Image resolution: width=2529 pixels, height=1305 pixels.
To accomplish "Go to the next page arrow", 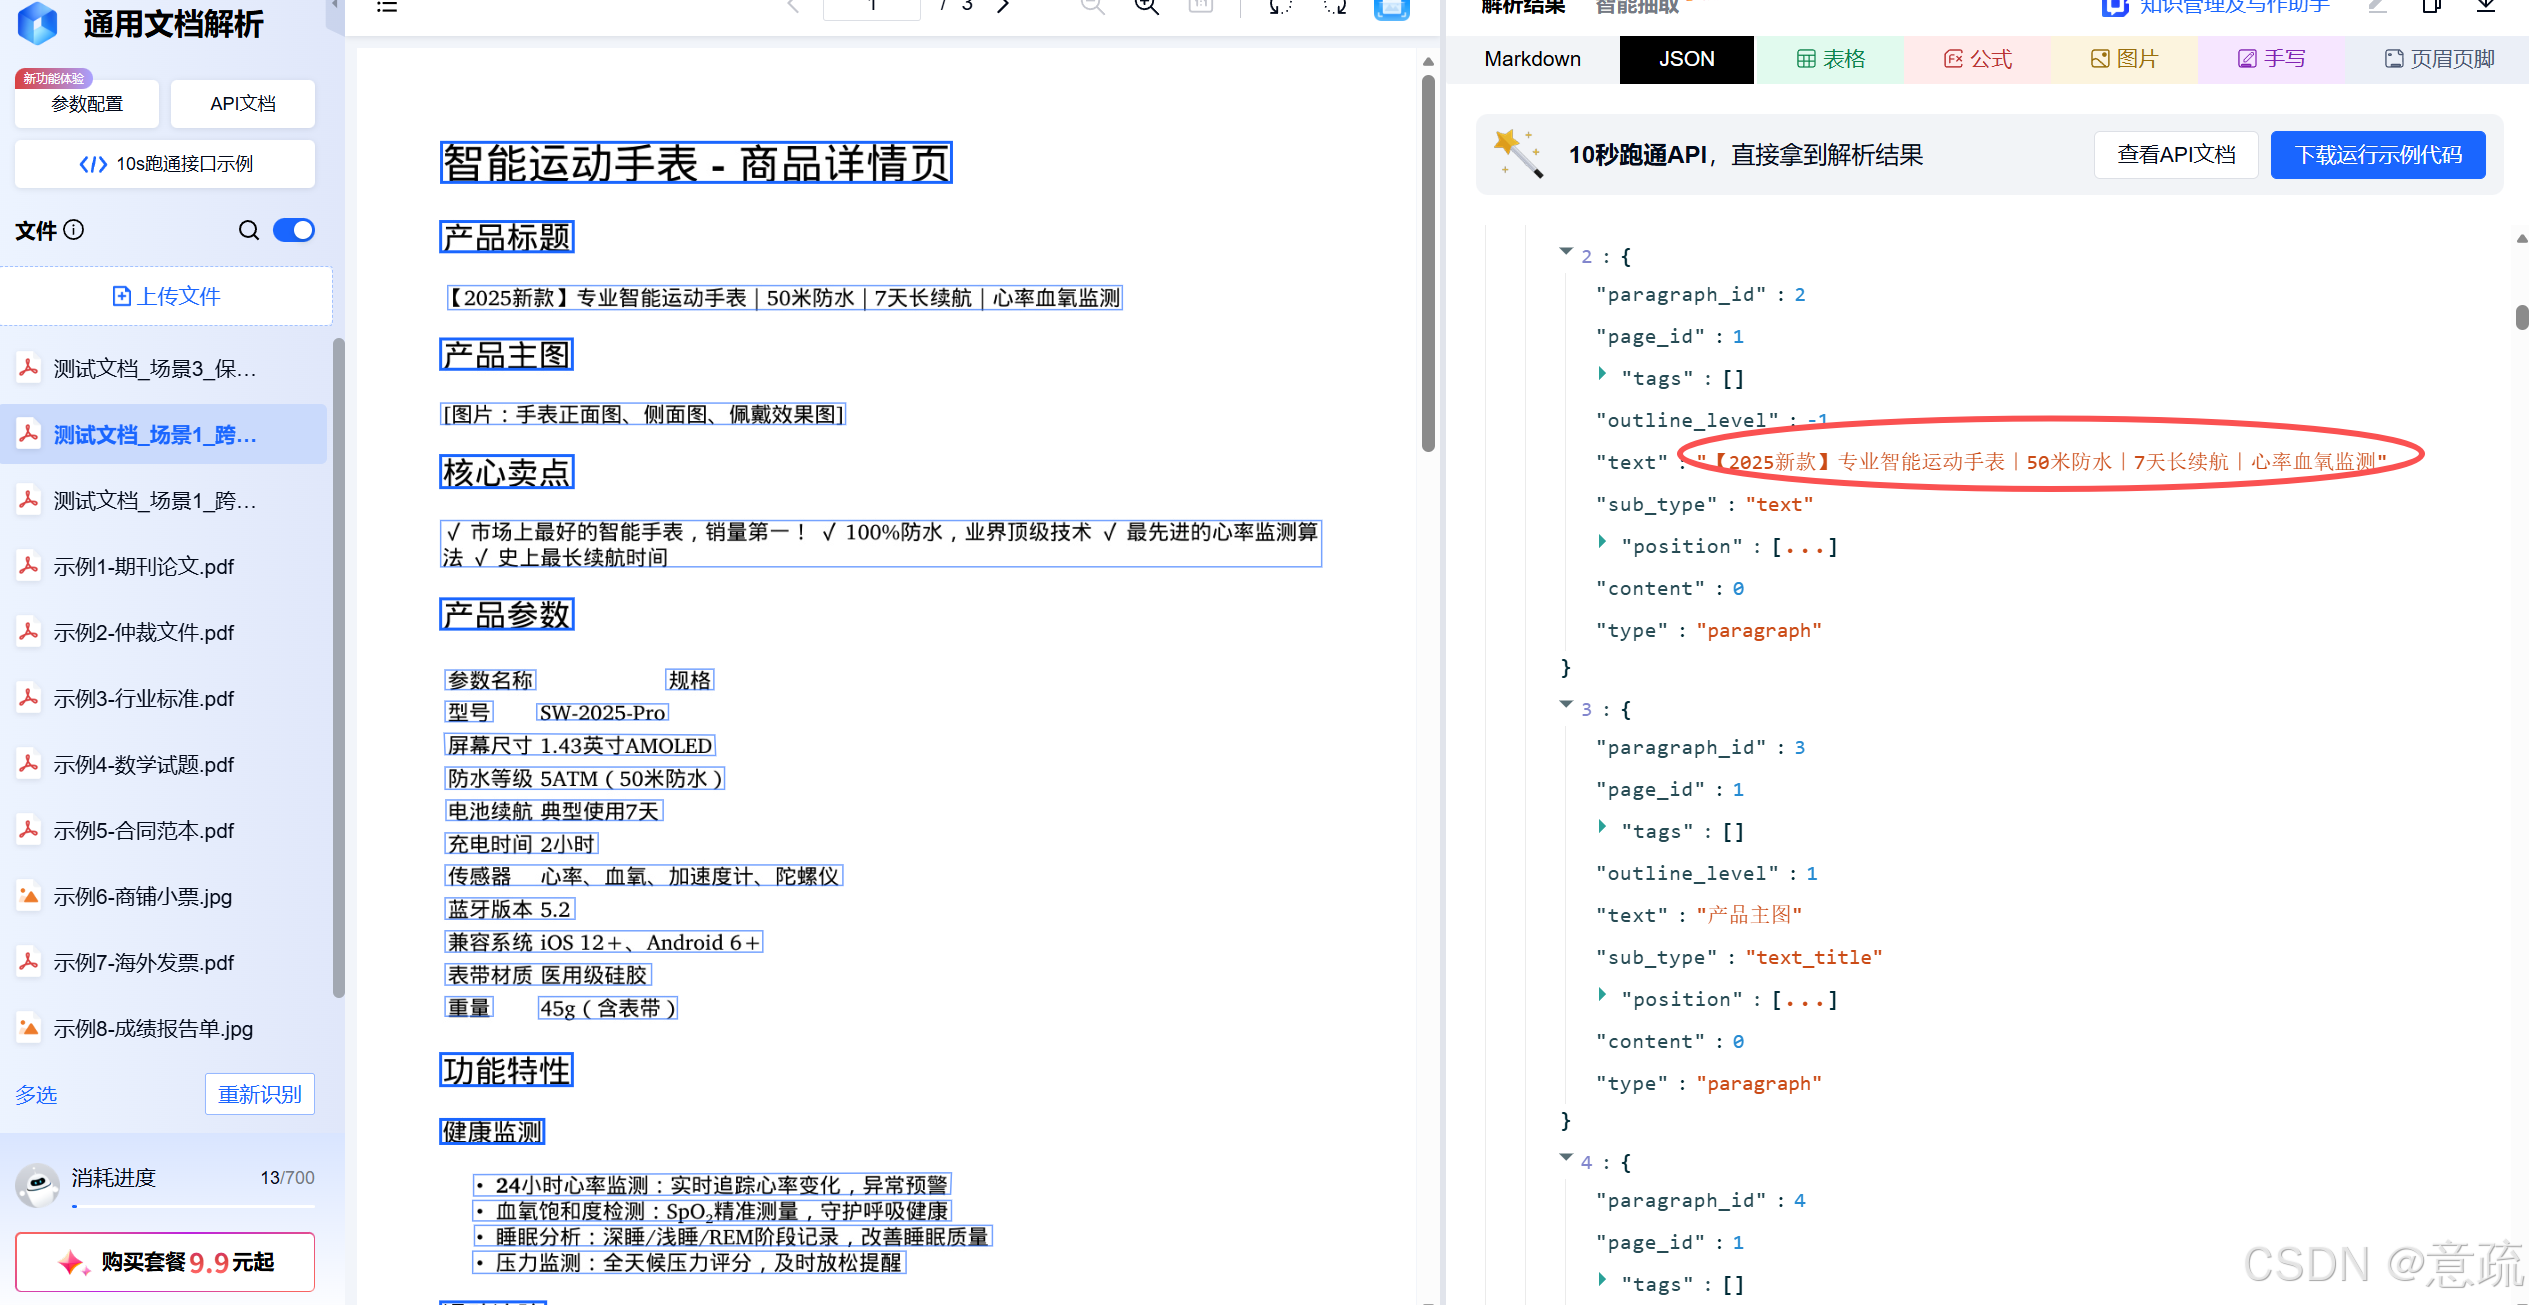I will pos(1003,6).
